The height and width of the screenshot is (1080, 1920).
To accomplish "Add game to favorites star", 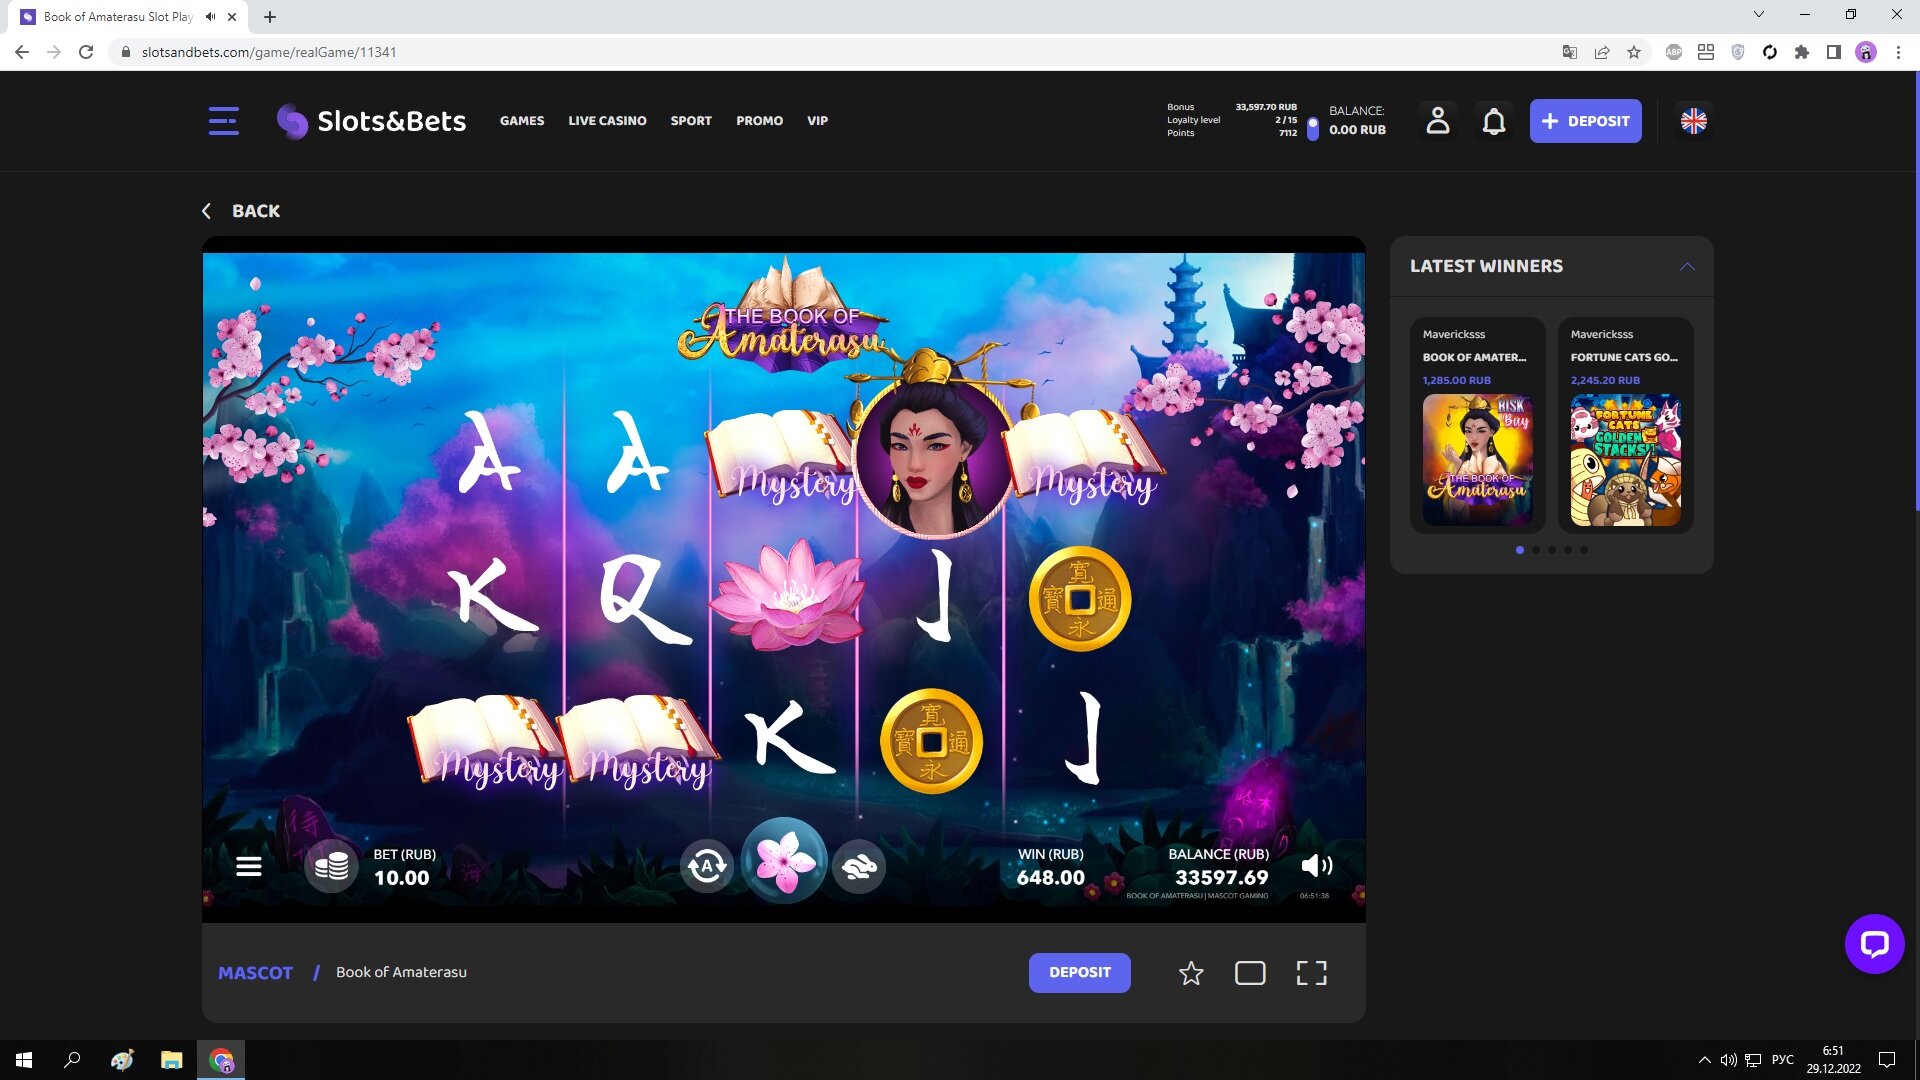I will coord(1191,973).
